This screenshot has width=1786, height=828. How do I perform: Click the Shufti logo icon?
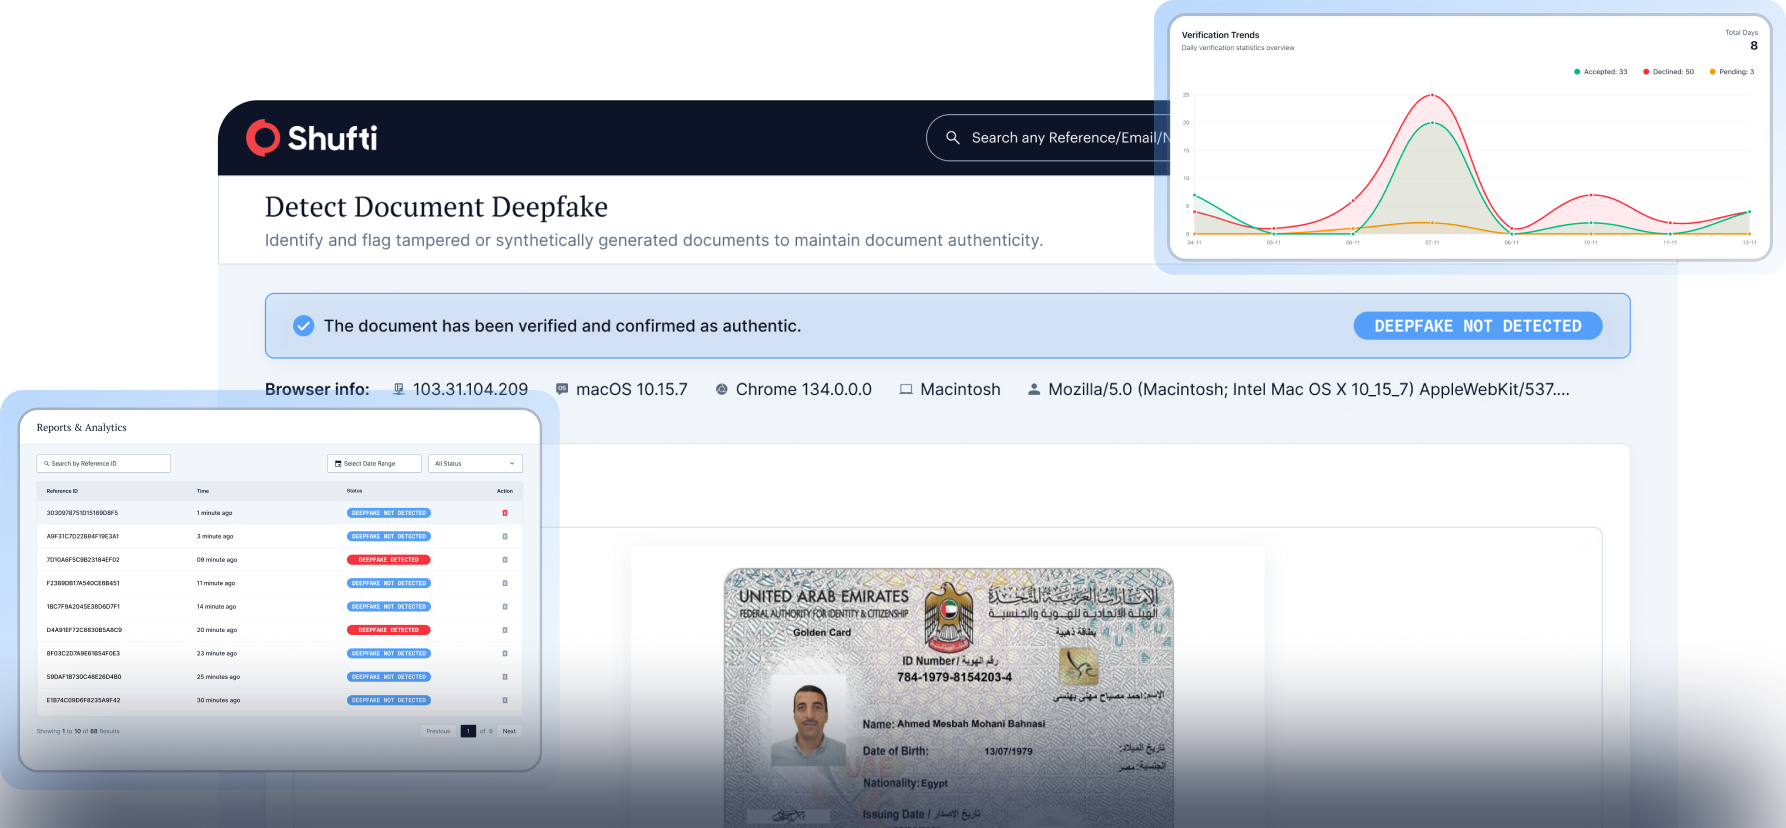(263, 138)
